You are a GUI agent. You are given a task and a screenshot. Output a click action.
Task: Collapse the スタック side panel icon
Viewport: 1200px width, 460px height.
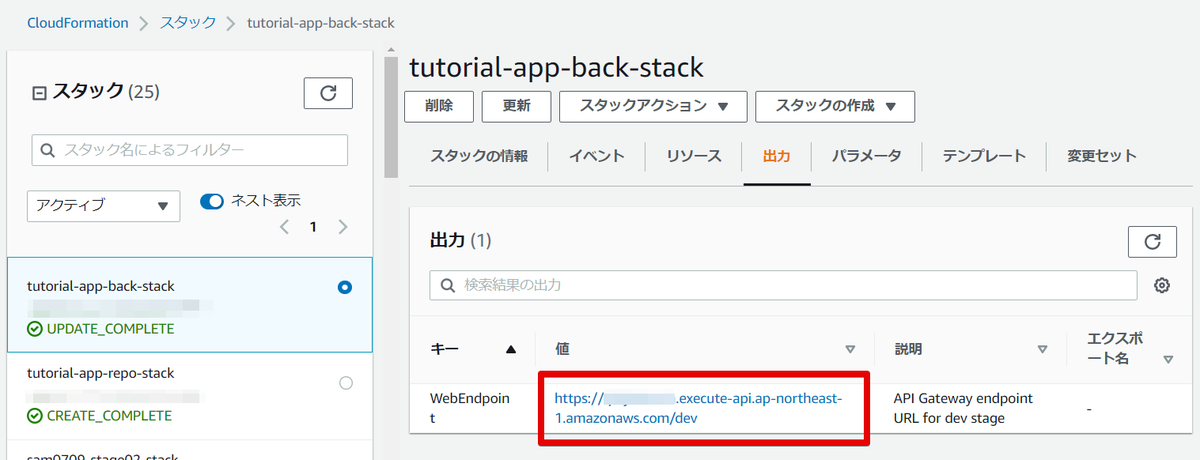coord(39,93)
